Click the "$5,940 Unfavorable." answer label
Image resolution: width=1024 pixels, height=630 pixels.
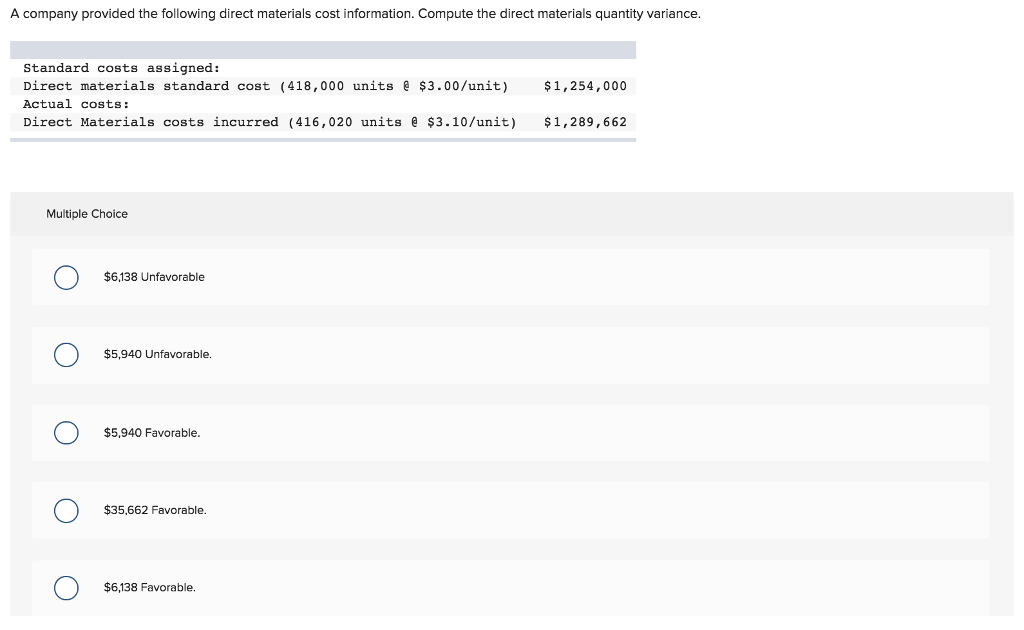[158, 355]
